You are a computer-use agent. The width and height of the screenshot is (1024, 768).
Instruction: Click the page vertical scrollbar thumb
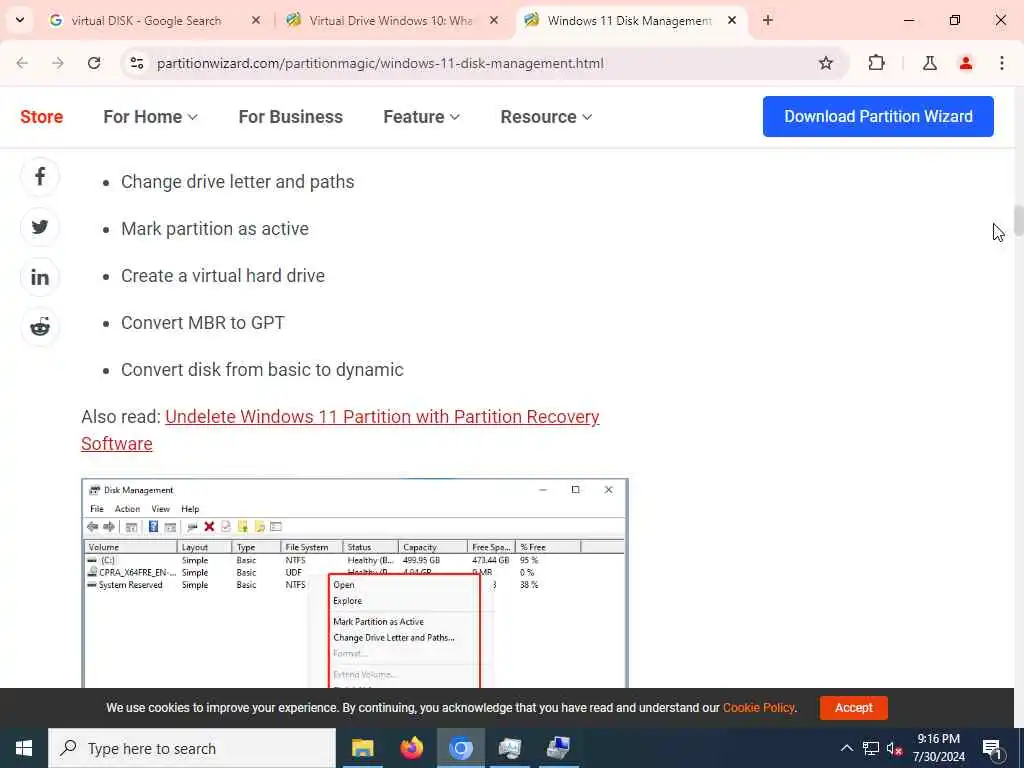(1018, 220)
